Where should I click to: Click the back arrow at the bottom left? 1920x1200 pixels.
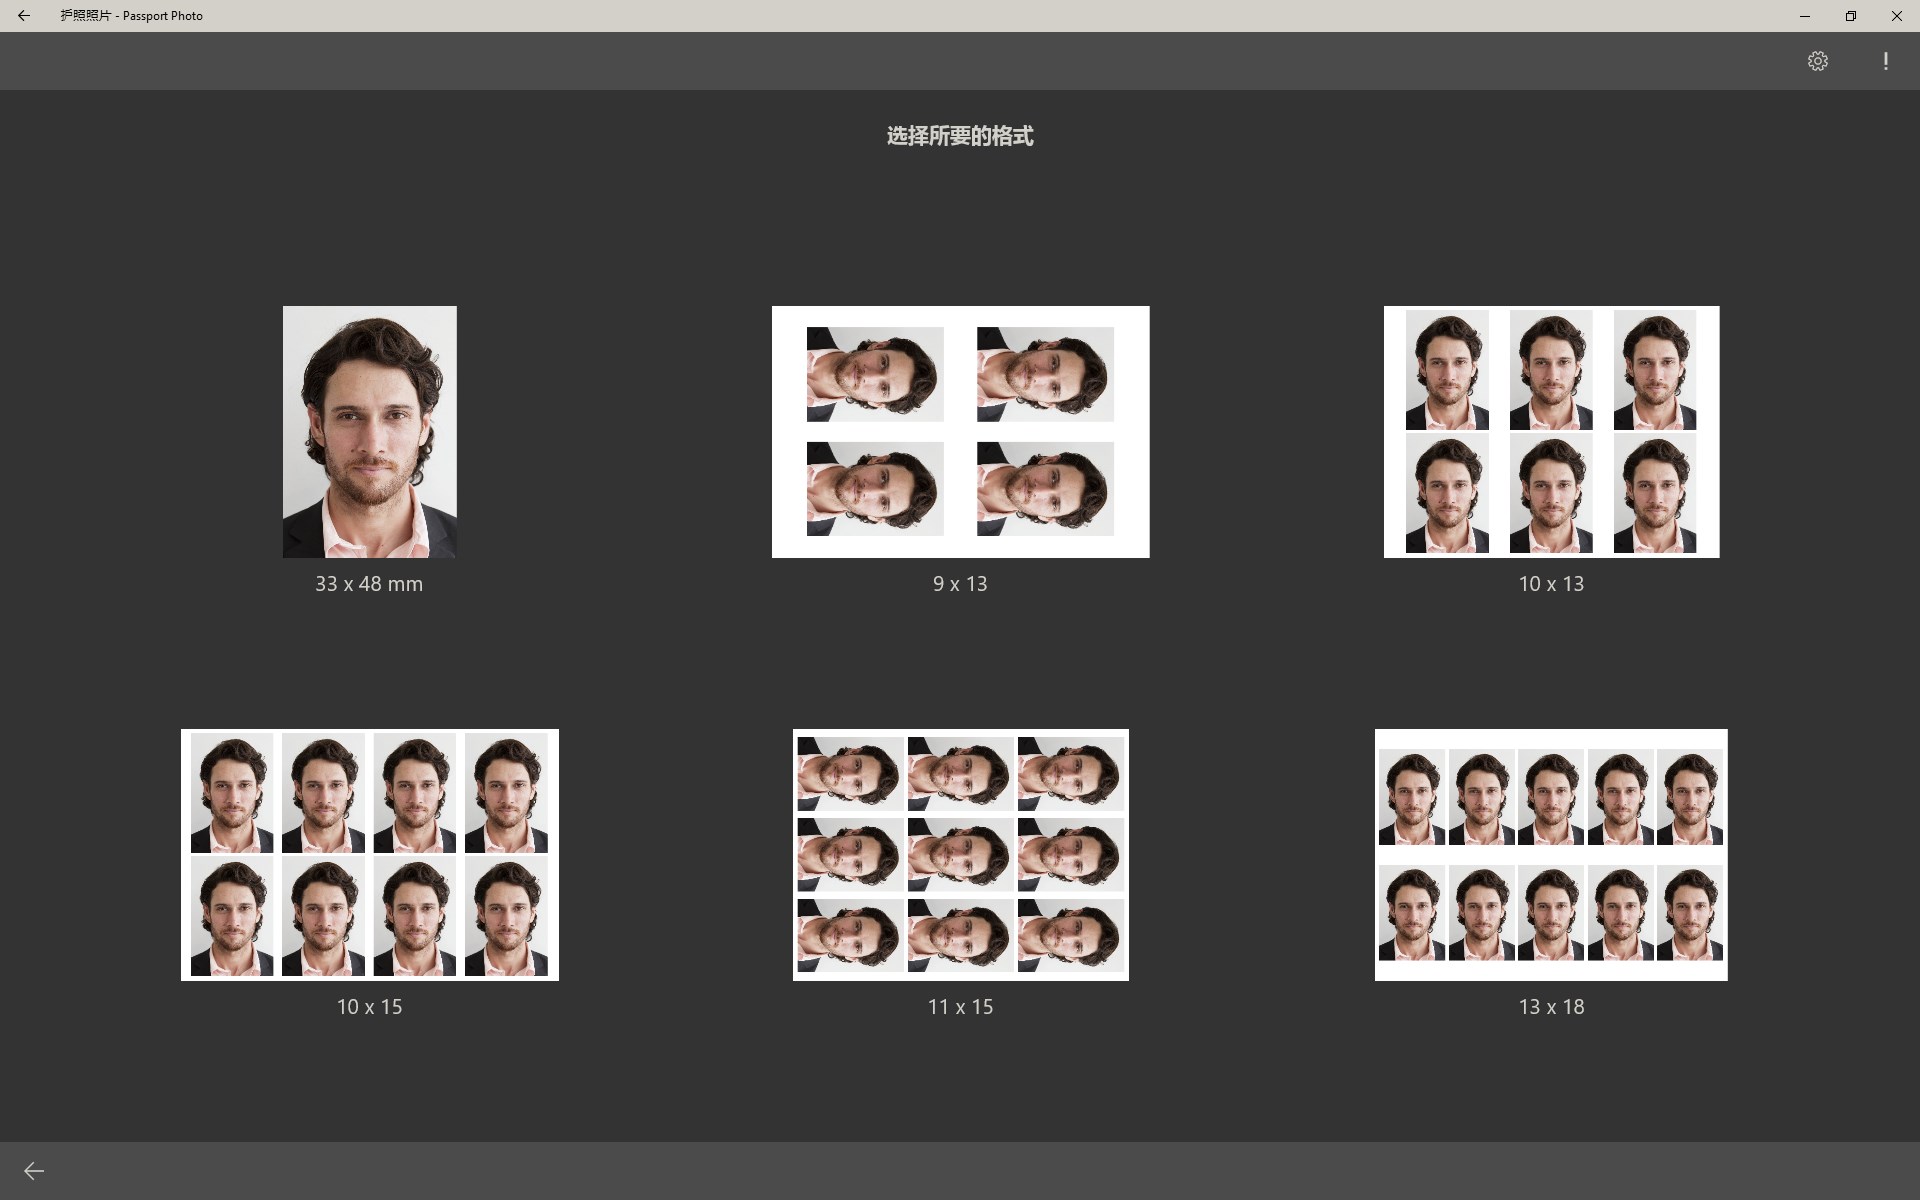click(x=33, y=1170)
